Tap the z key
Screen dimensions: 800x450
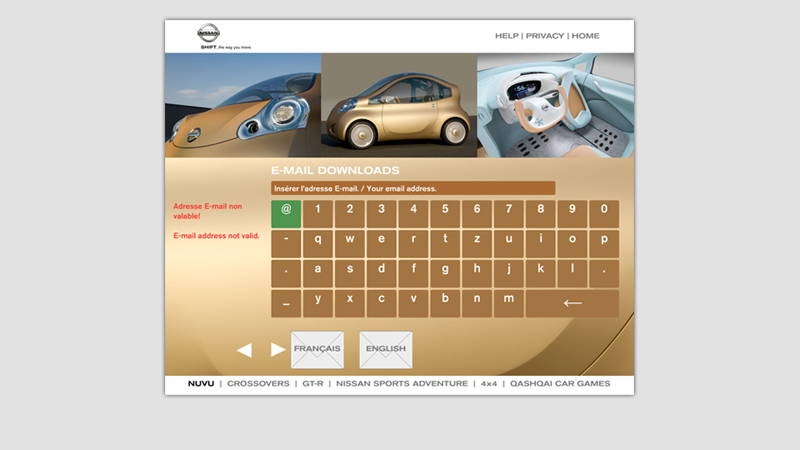[x=477, y=244]
